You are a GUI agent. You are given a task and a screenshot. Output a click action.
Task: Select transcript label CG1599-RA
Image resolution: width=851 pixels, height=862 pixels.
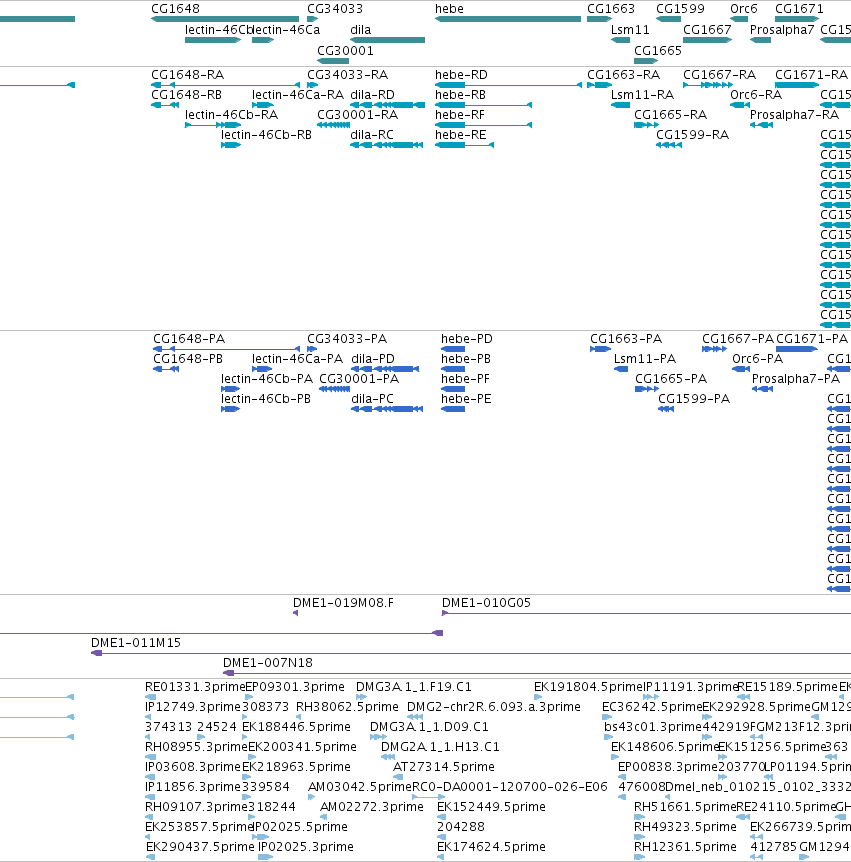click(x=693, y=135)
